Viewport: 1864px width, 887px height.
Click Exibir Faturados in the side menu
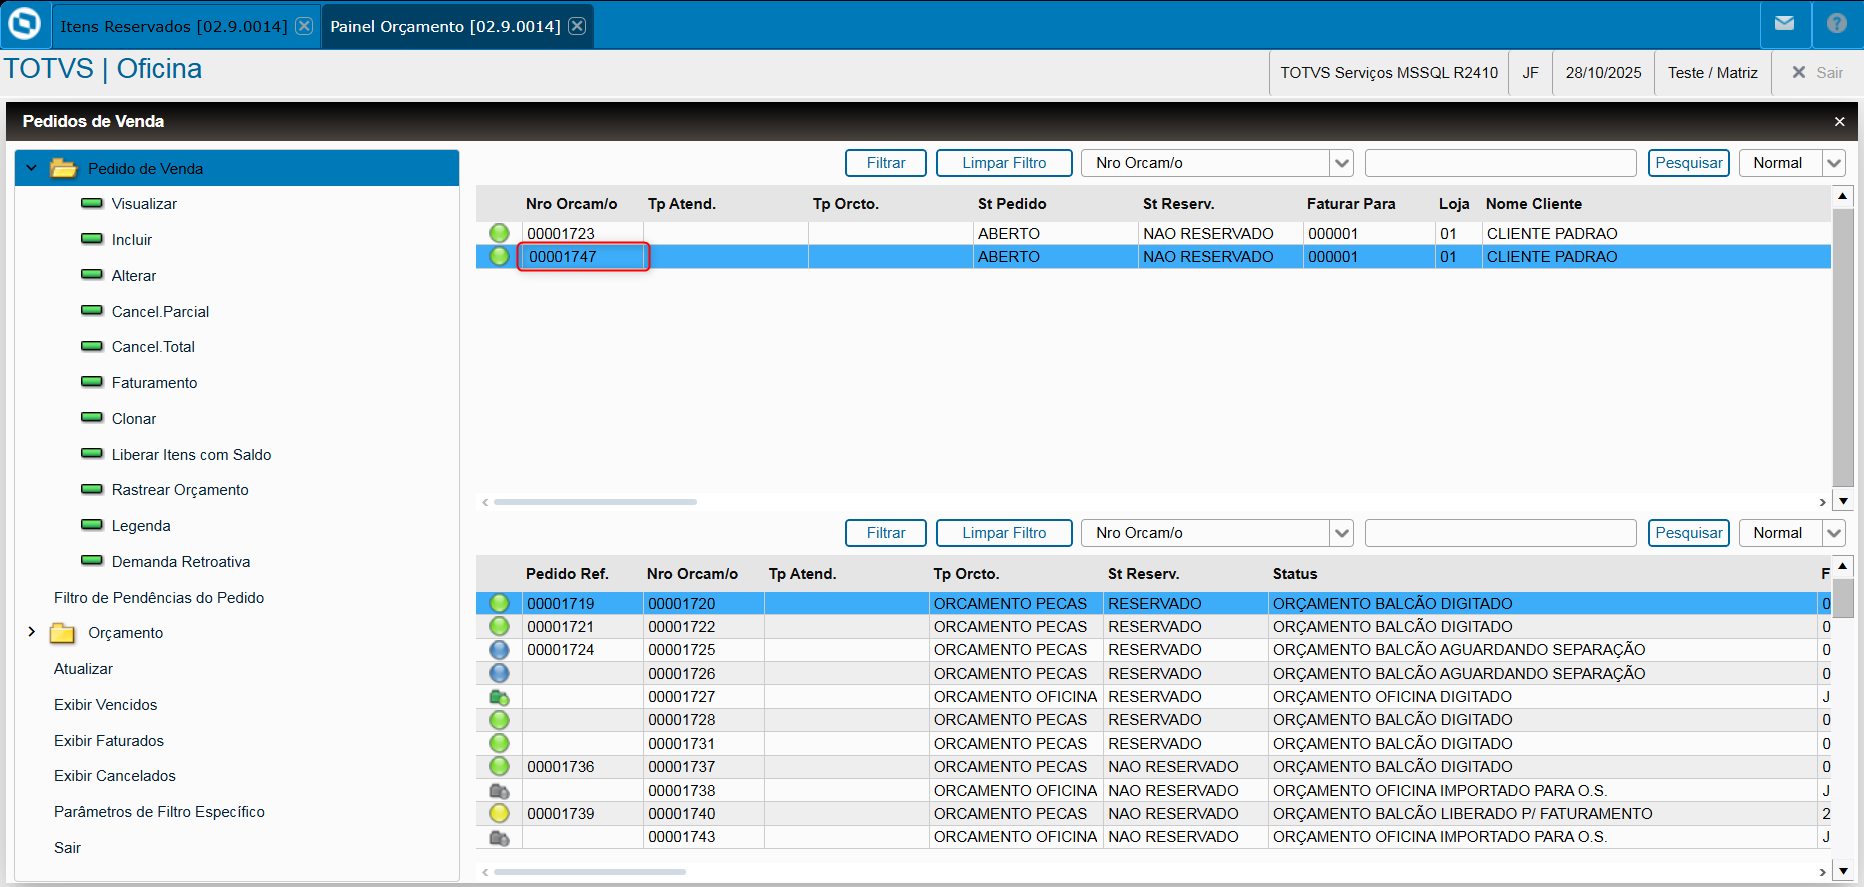(109, 741)
